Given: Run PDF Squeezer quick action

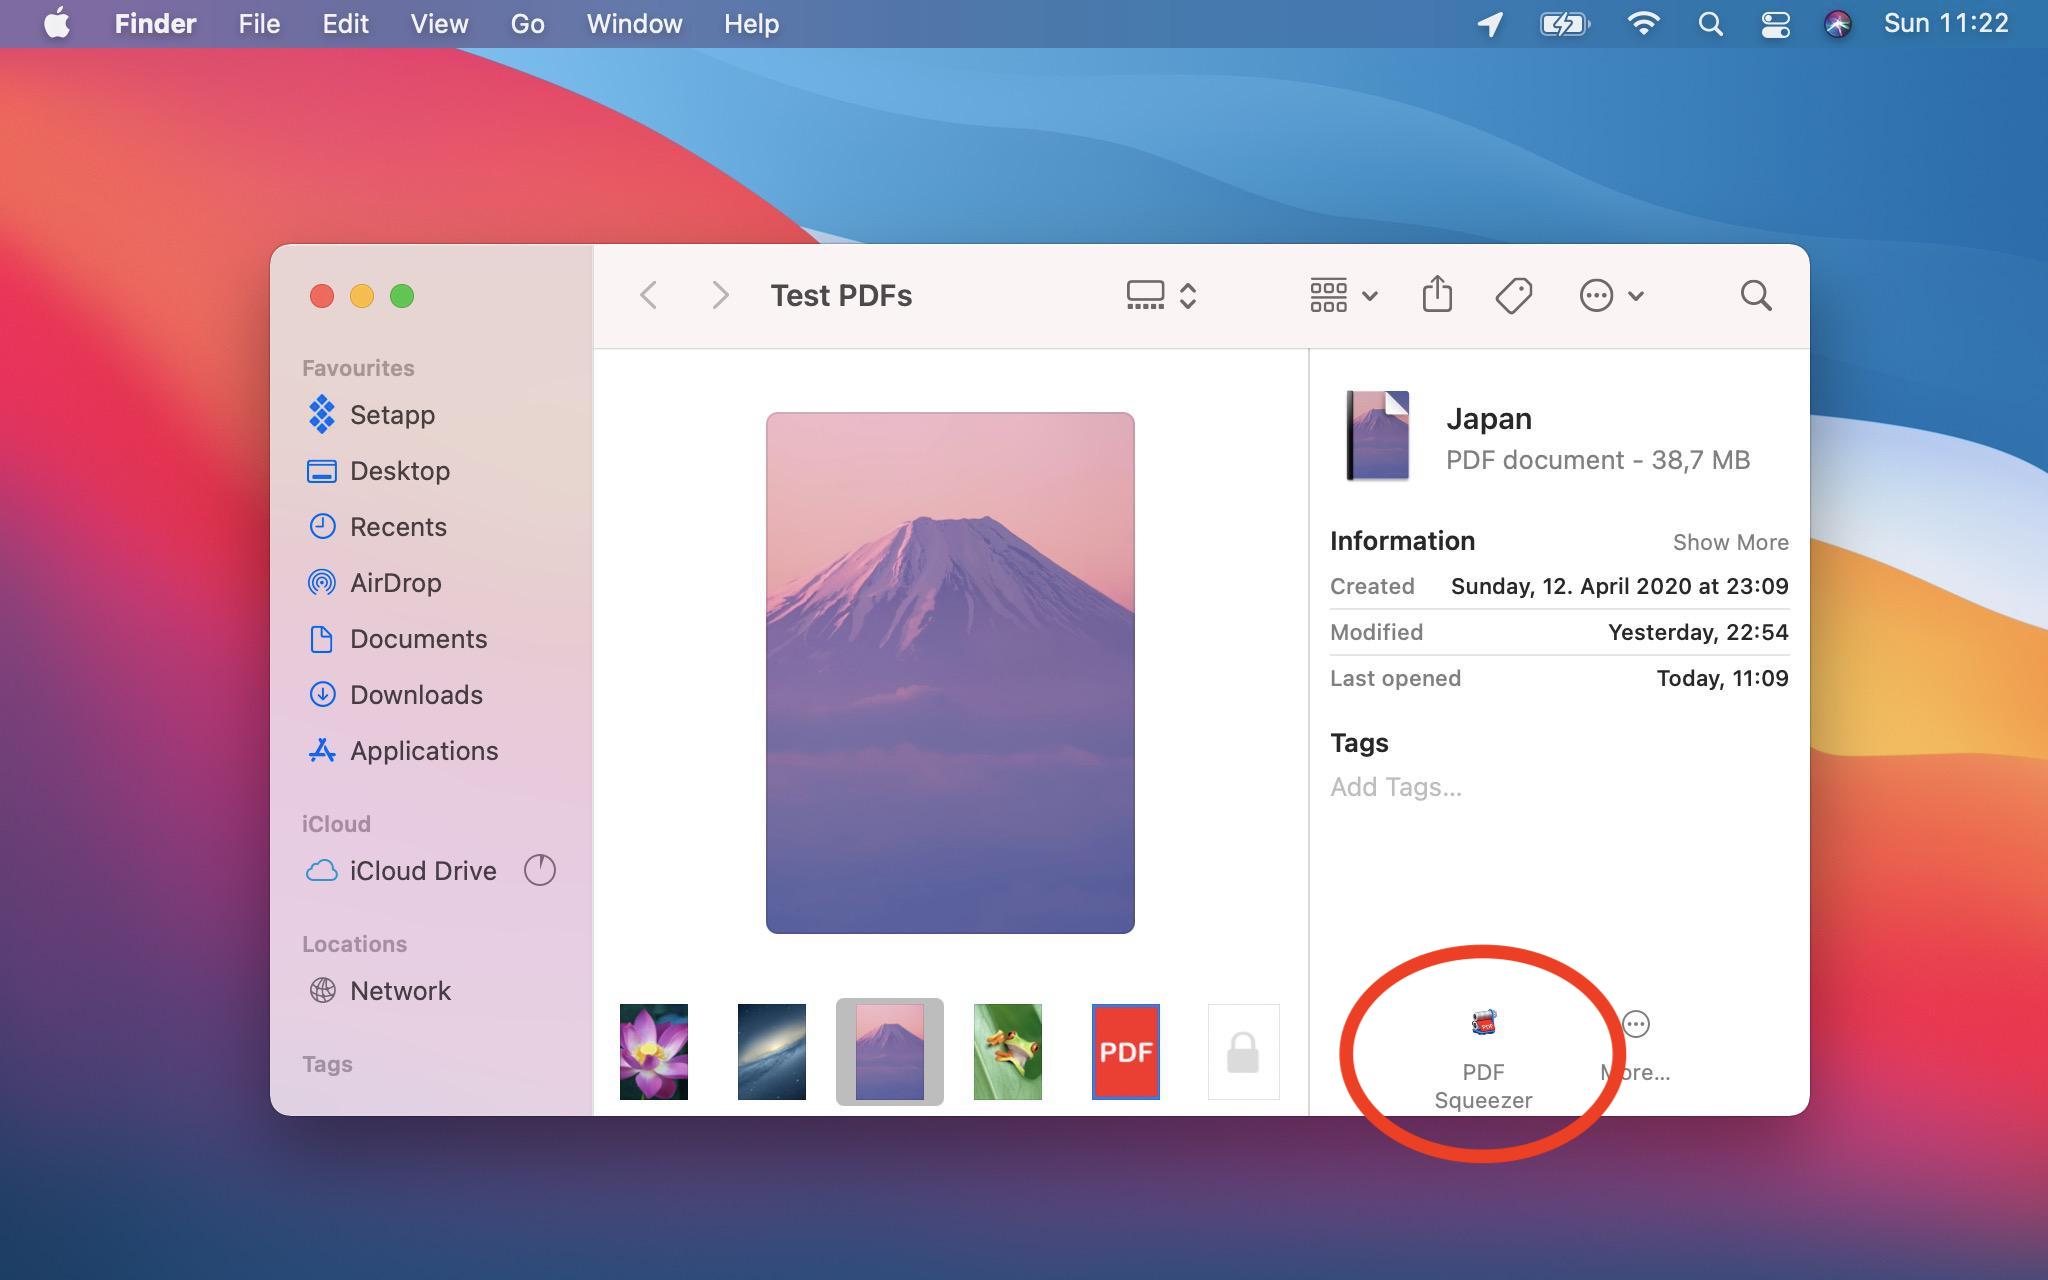Looking at the screenshot, I should click(x=1483, y=1059).
